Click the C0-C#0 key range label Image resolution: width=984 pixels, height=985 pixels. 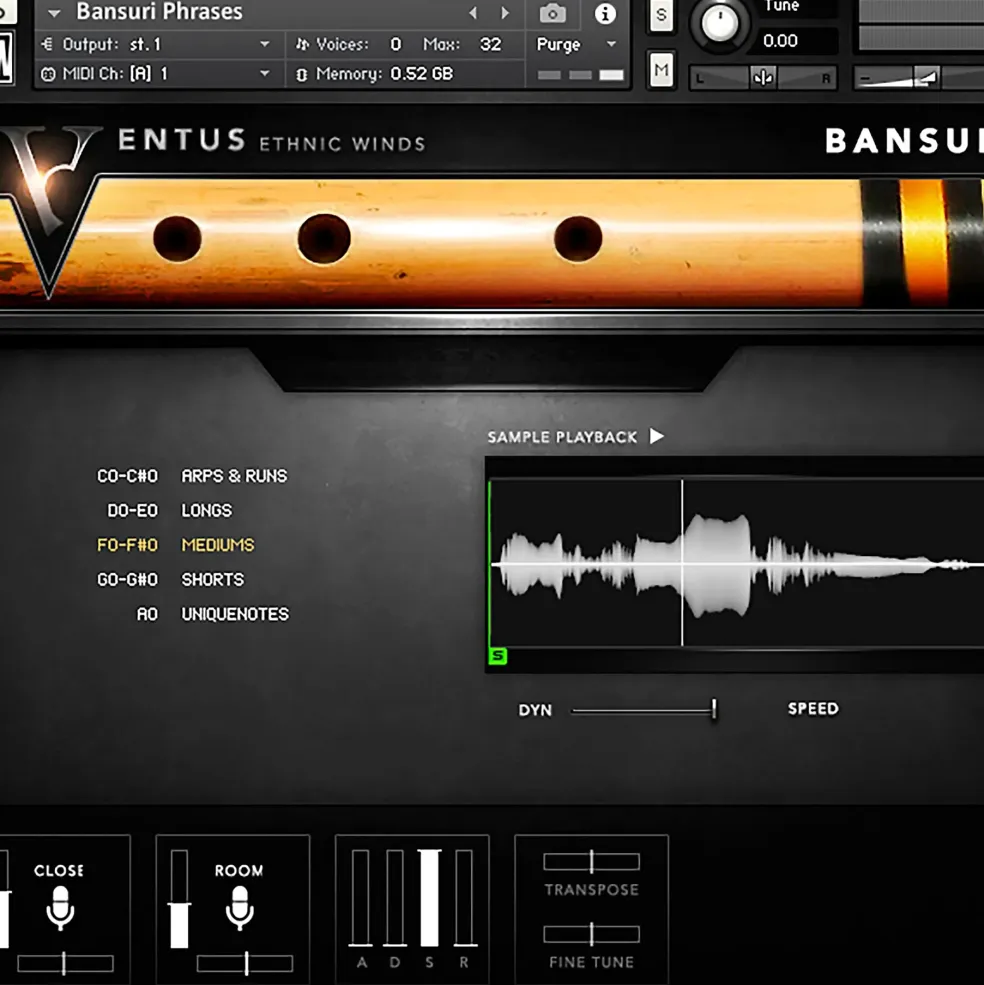pyautogui.click(x=128, y=476)
